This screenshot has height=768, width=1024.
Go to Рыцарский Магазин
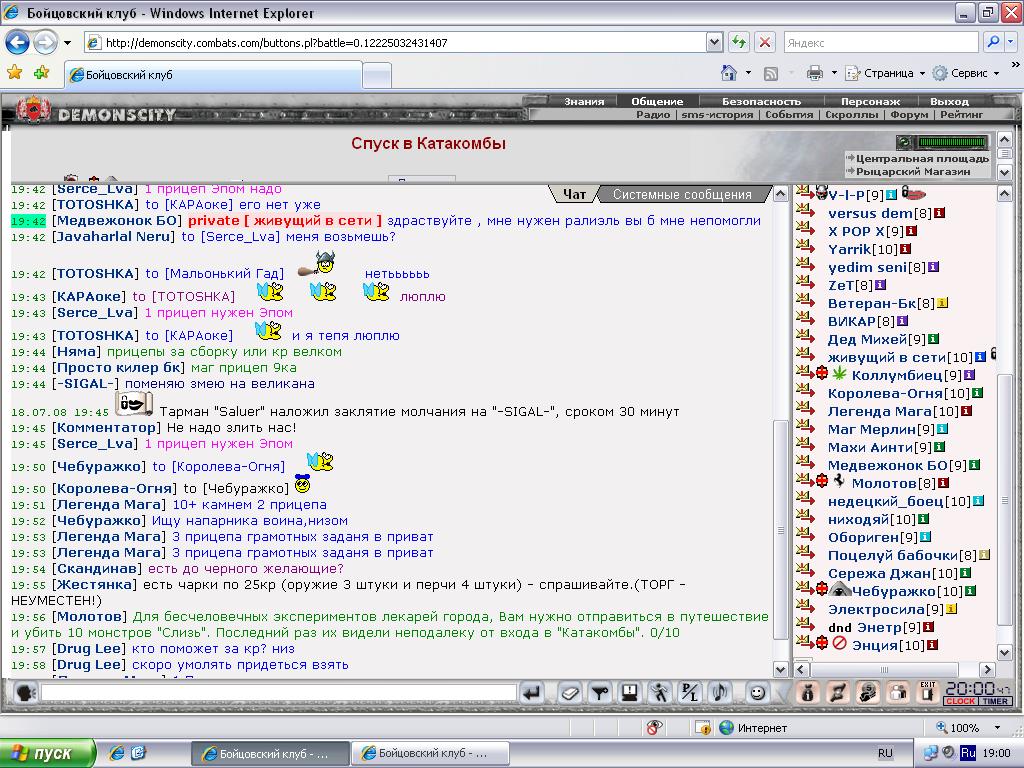[913, 171]
